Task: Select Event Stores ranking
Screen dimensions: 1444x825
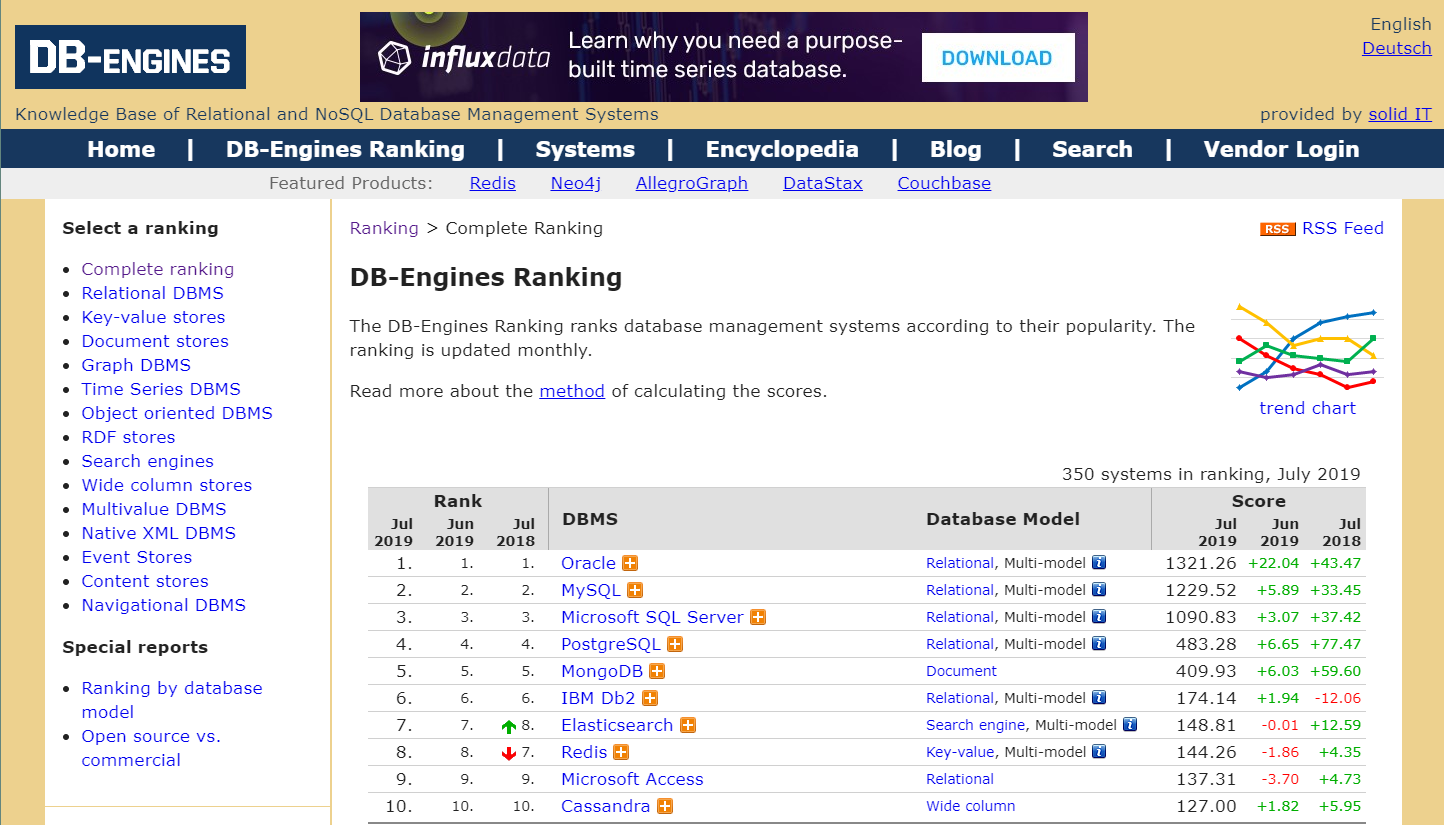Action: 137,557
